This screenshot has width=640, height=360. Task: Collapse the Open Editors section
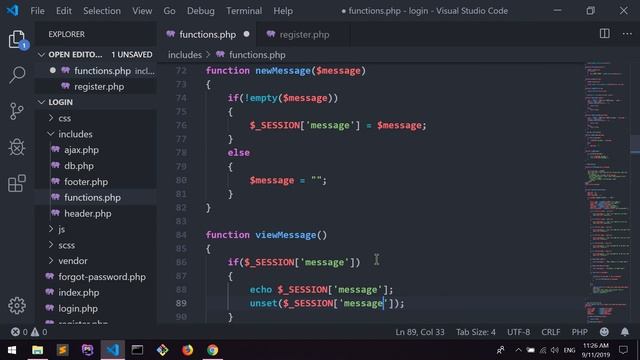(41, 54)
